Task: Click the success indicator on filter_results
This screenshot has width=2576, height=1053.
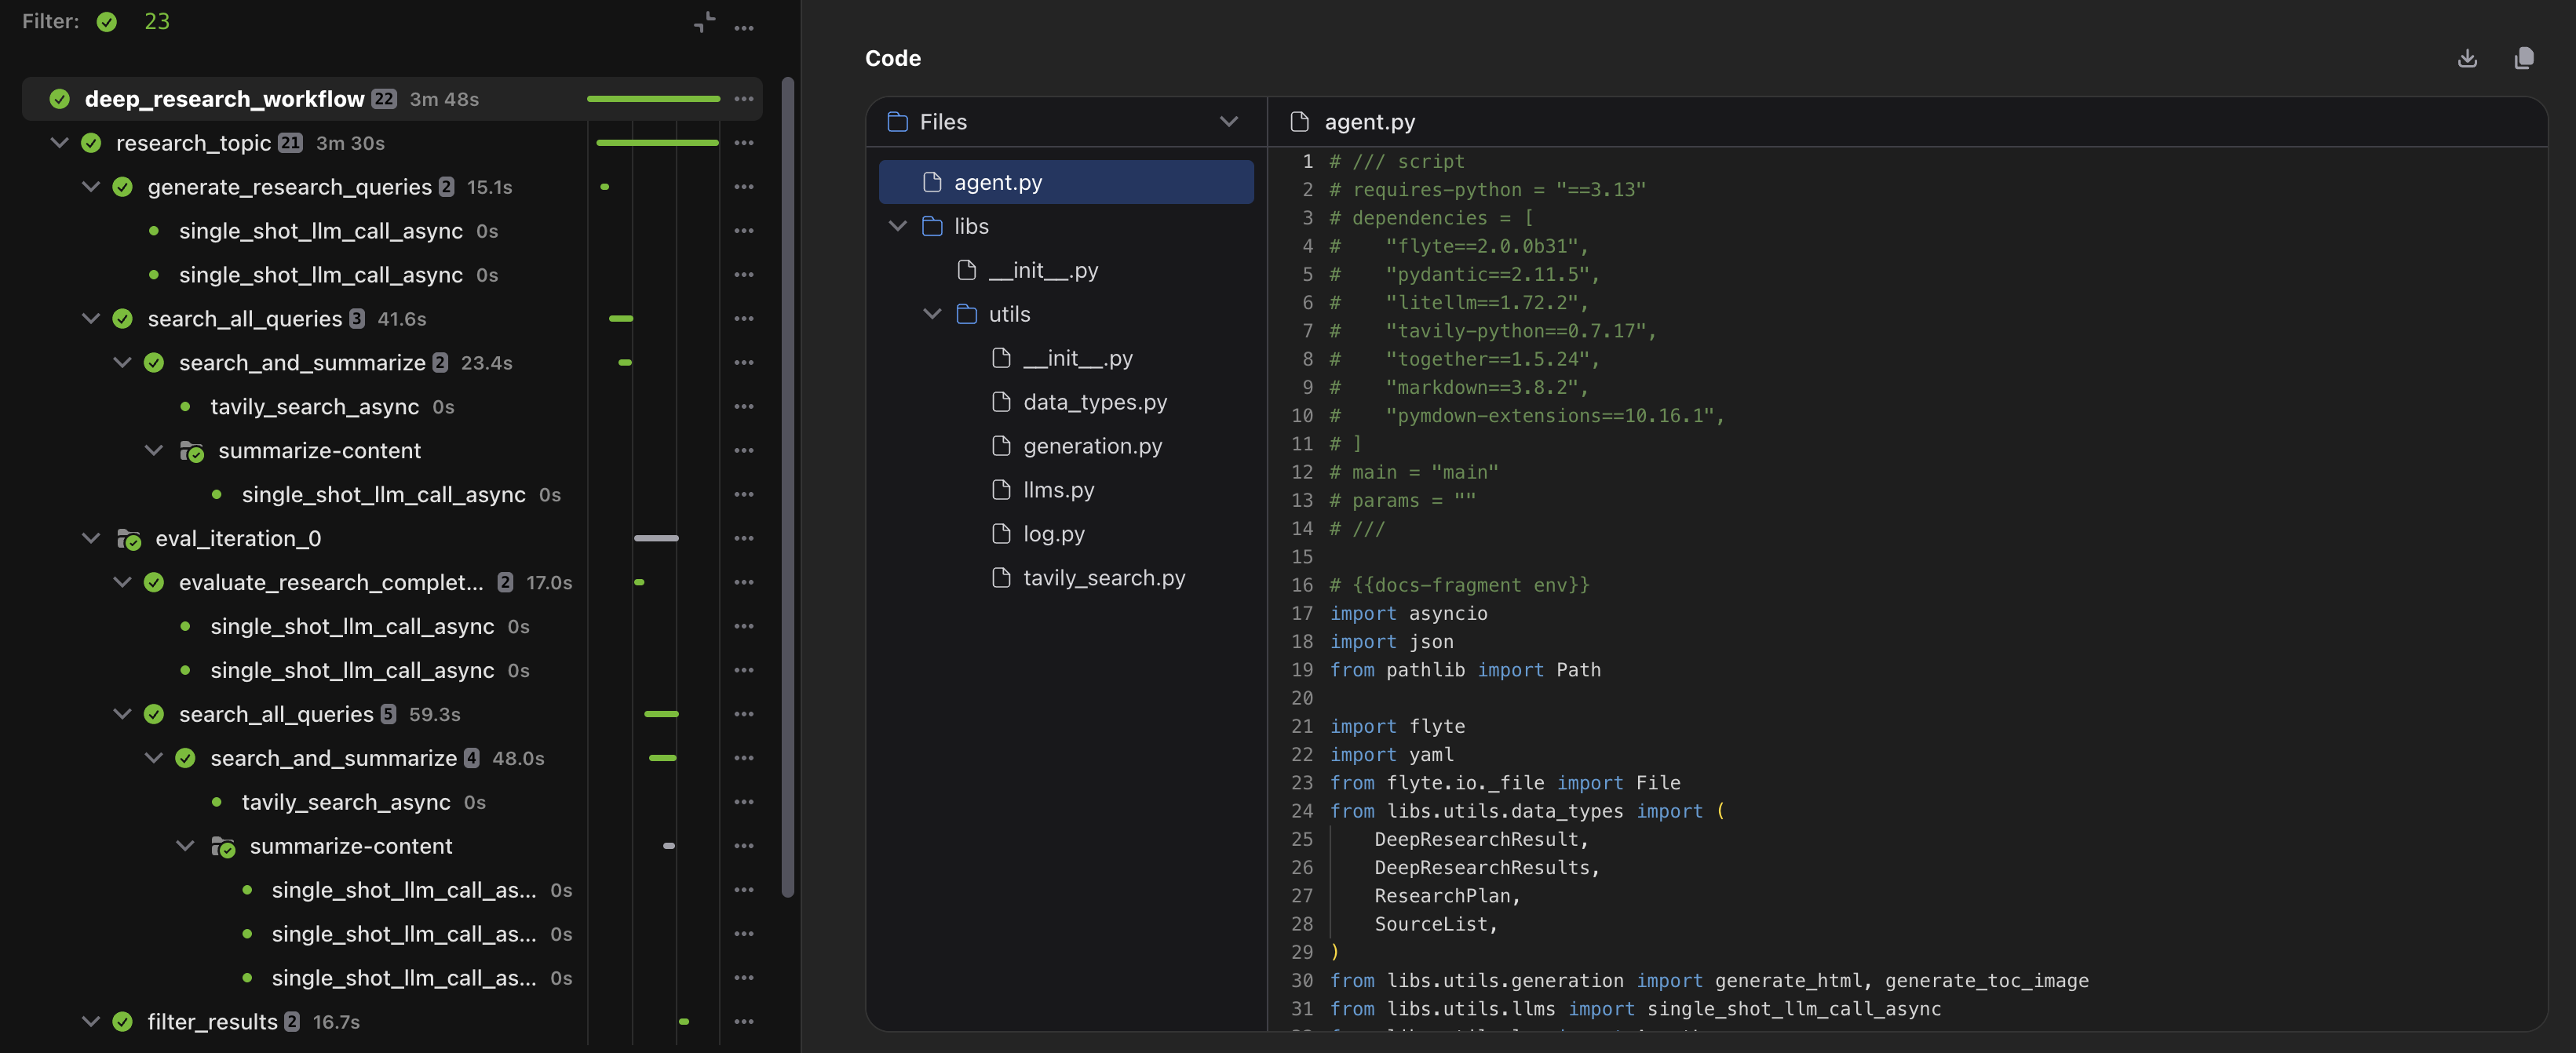Action: coord(123,1021)
